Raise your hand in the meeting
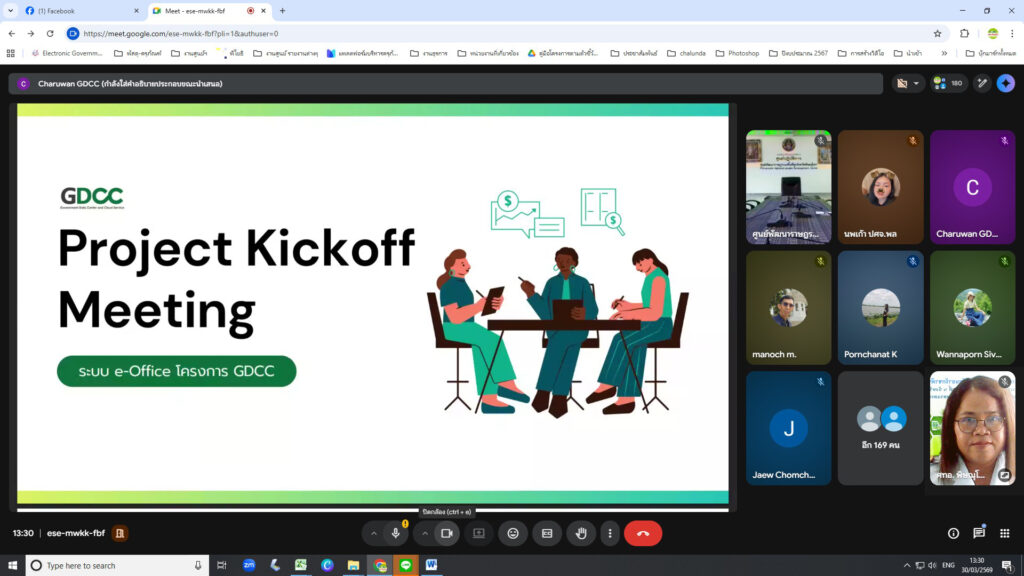The width and height of the screenshot is (1024, 576). 581,534
